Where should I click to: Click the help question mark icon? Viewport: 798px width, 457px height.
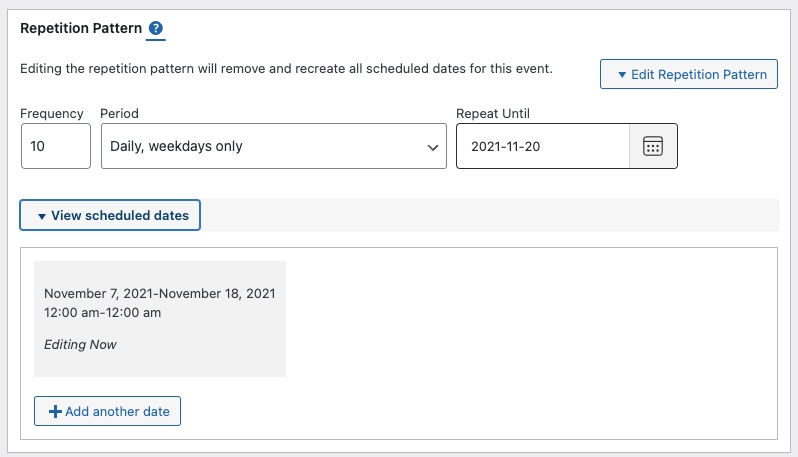point(156,29)
